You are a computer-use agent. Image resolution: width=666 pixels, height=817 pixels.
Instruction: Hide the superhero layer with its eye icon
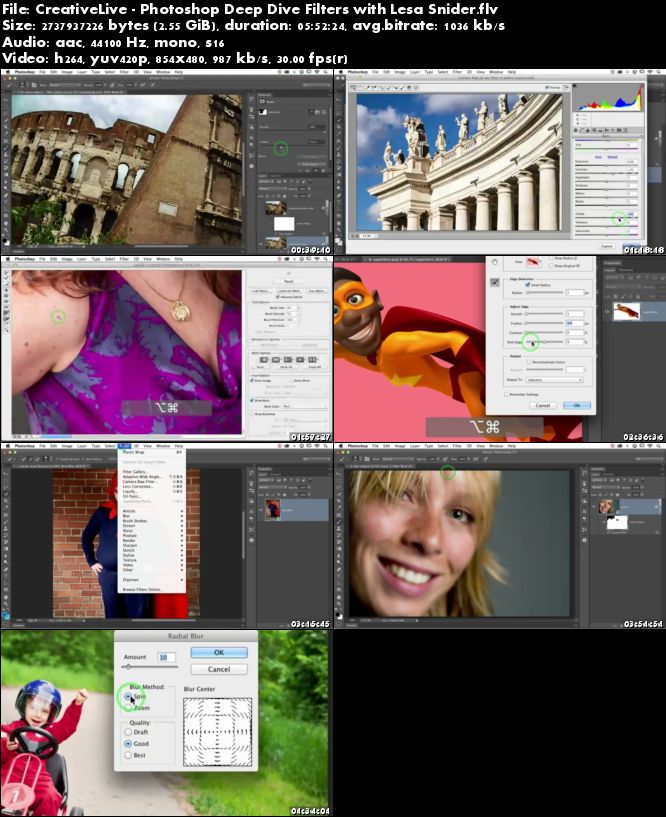[x=607, y=312]
